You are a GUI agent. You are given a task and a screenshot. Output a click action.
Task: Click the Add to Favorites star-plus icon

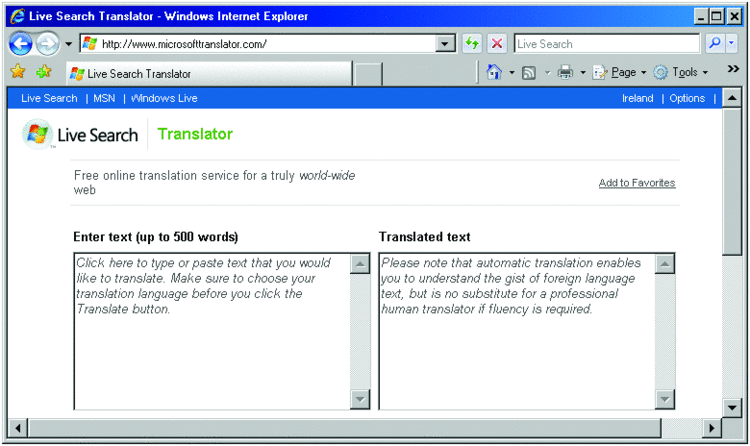pyautogui.click(x=44, y=72)
